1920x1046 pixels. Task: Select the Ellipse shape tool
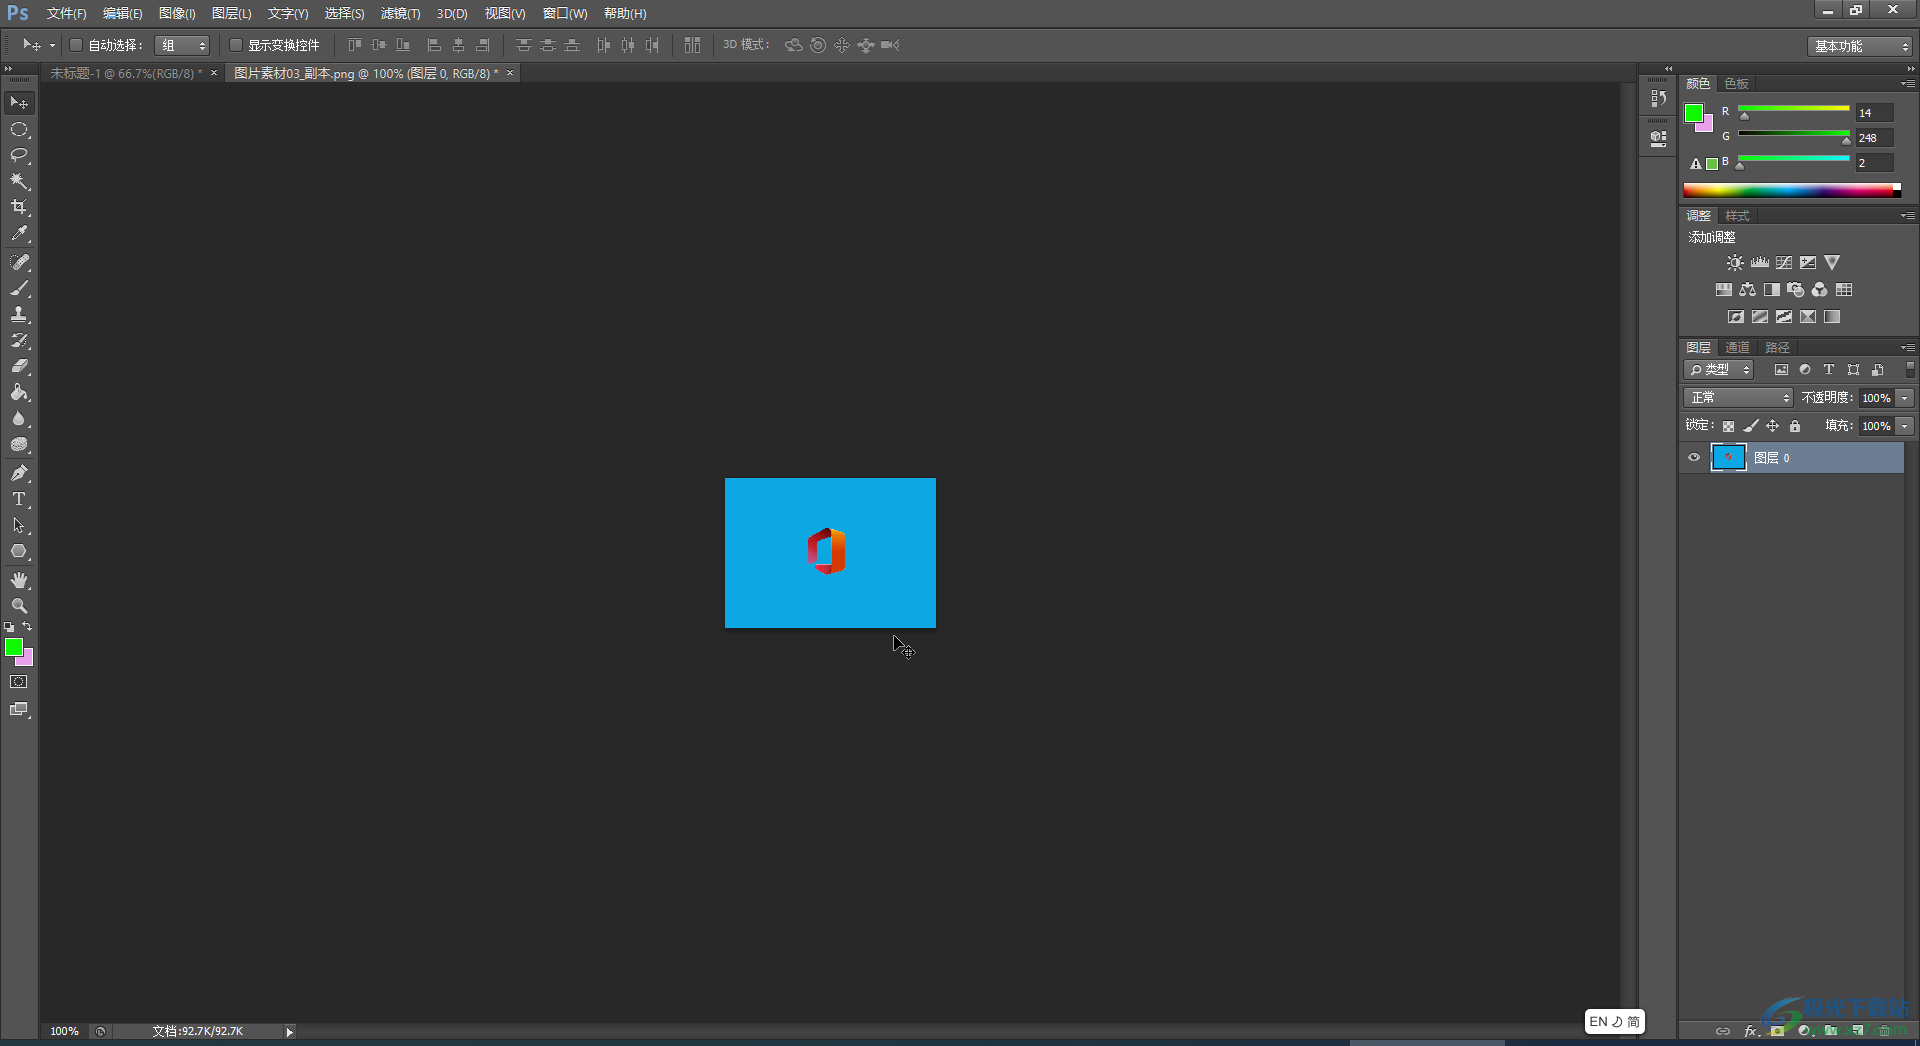(x=19, y=551)
